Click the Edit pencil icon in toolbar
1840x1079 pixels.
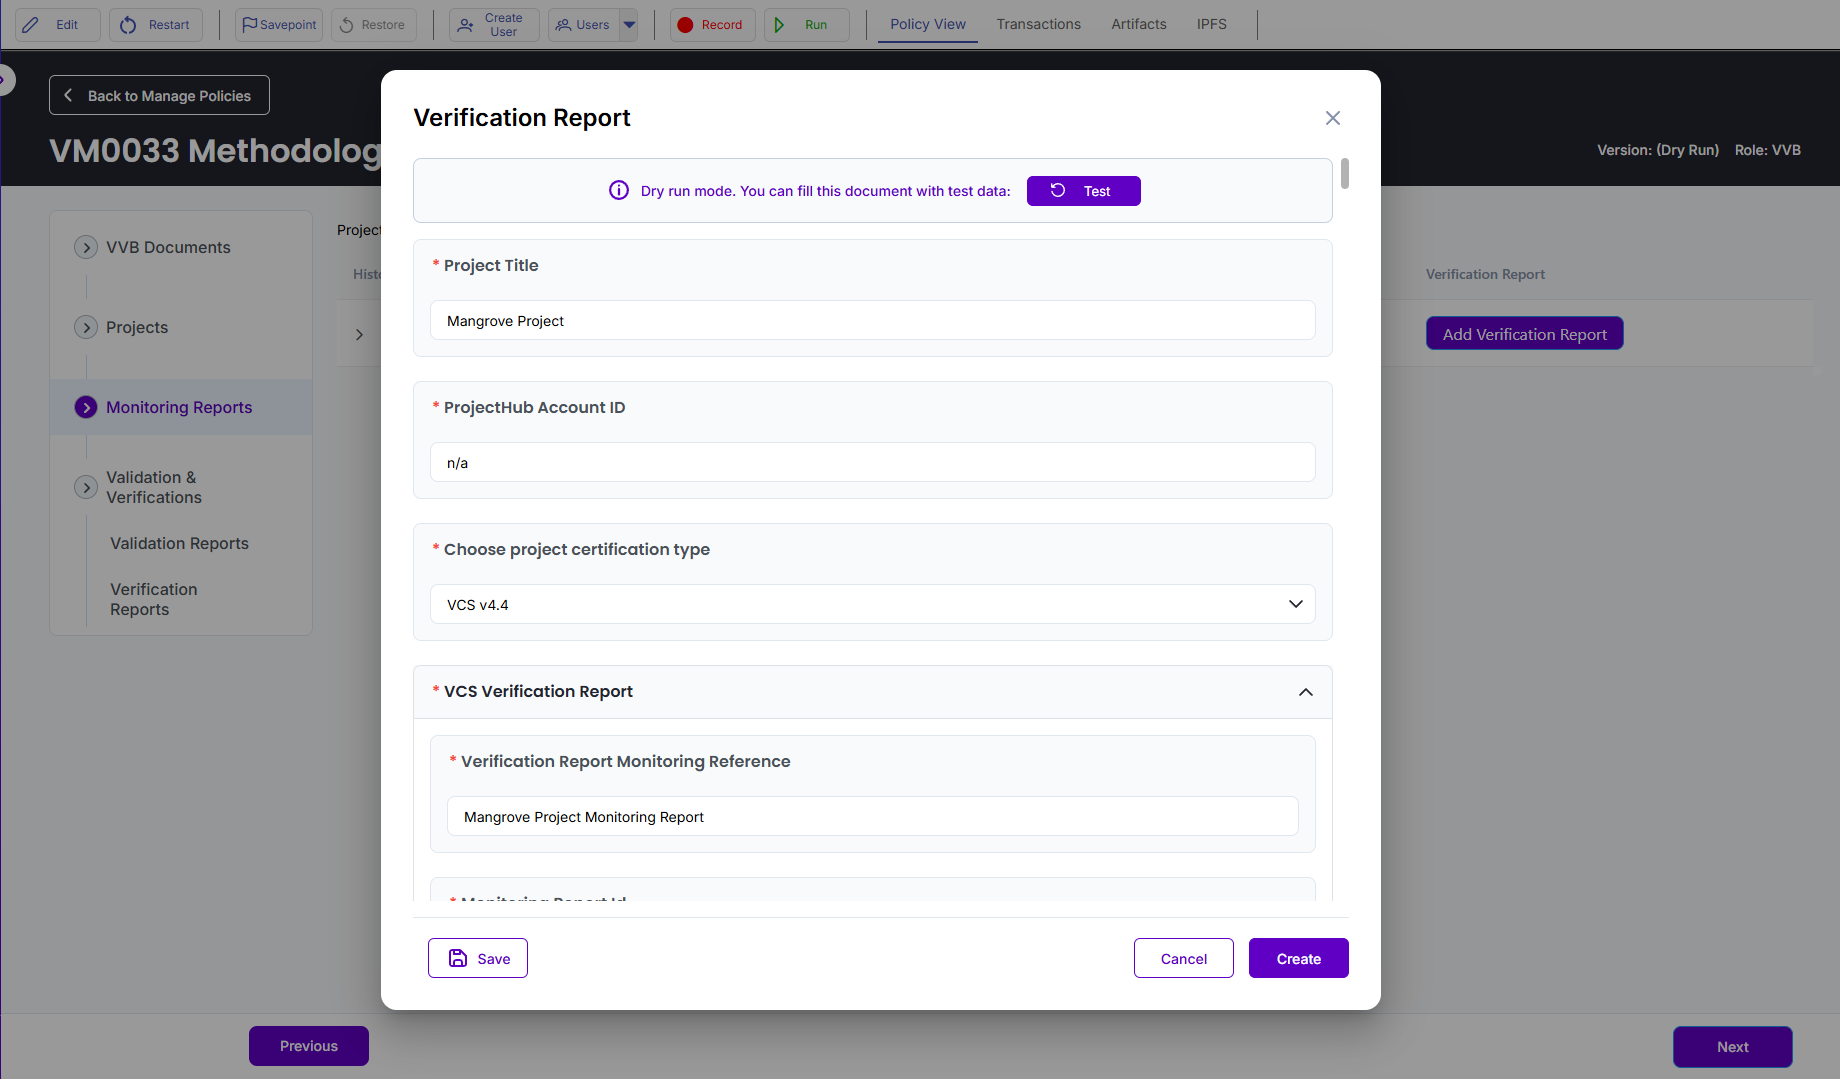tap(31, 25)
